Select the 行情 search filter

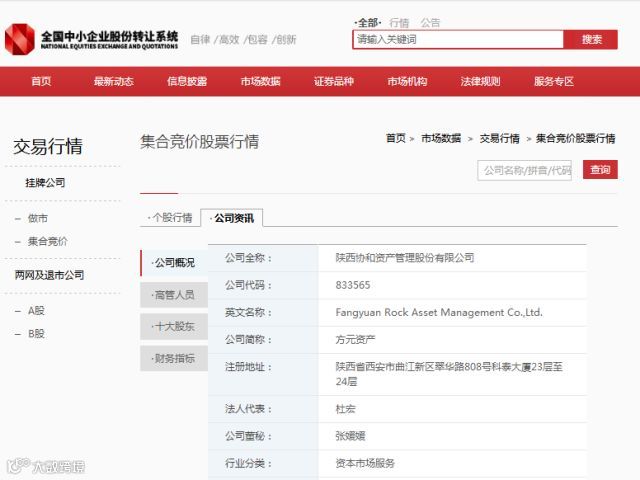tap(399, 23)
